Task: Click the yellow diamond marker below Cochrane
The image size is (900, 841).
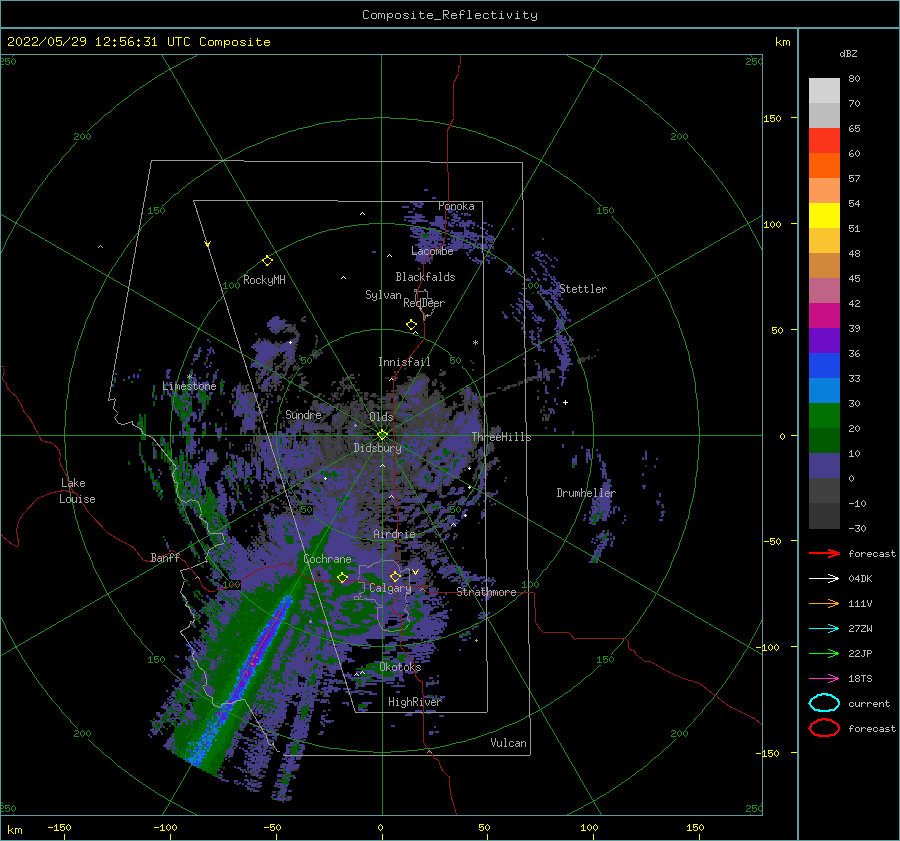Action: [x=343, y=578]
